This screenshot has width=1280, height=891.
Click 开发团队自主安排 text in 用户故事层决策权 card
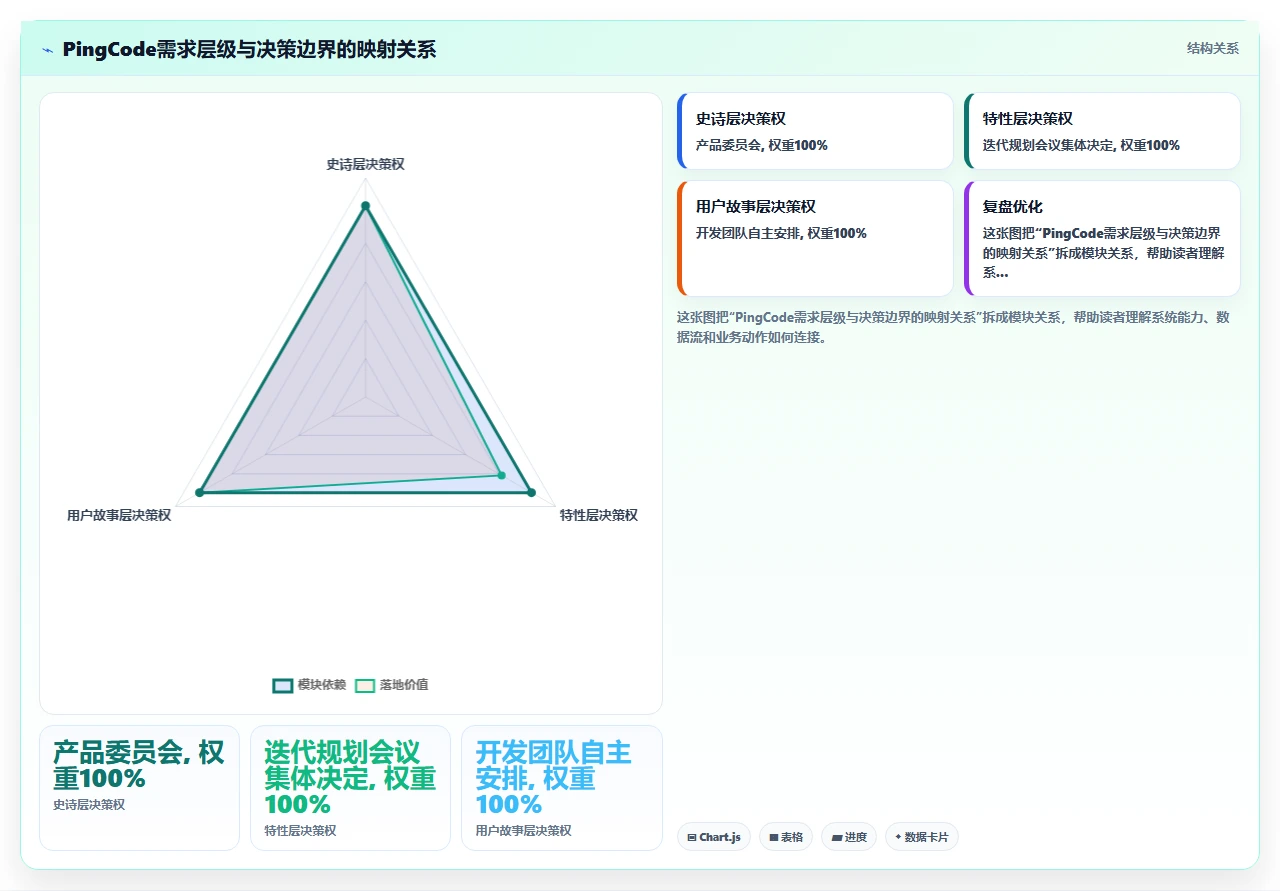pyautogui.click(x=781, y=233)
